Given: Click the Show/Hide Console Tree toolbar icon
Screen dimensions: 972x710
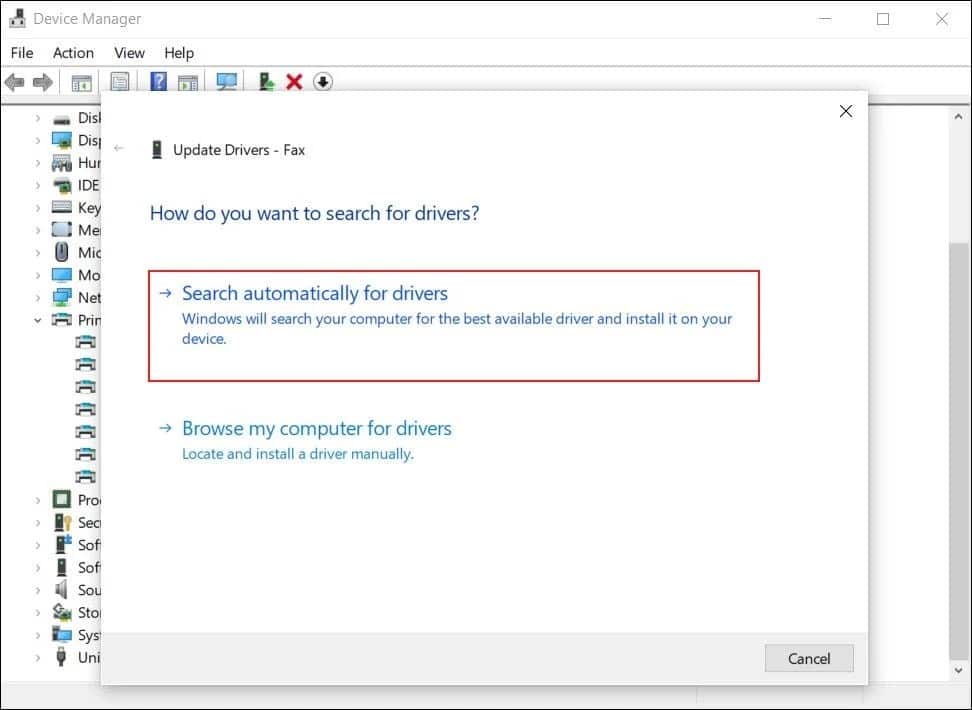Looking at the screenshot, I should pyautogui.click(x=83, y=81).
